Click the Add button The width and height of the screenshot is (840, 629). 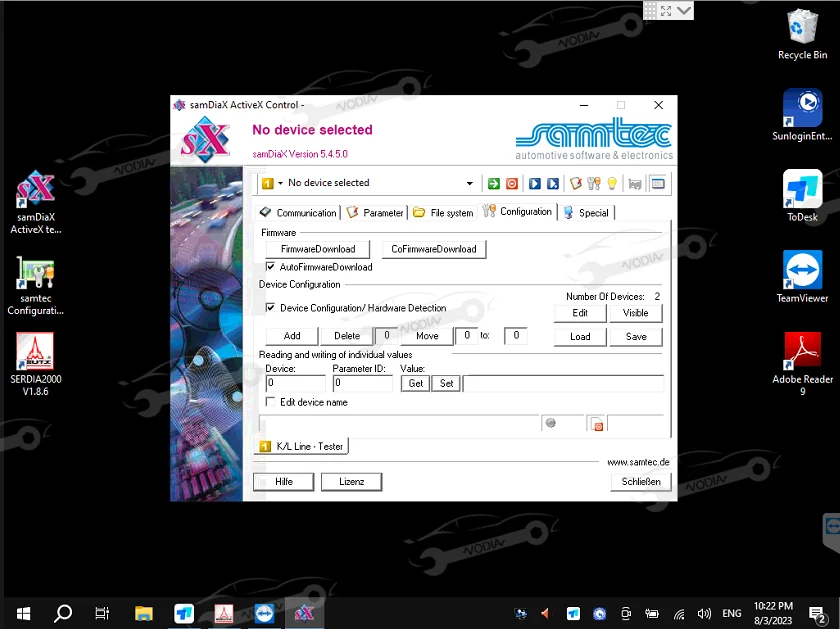292,336
